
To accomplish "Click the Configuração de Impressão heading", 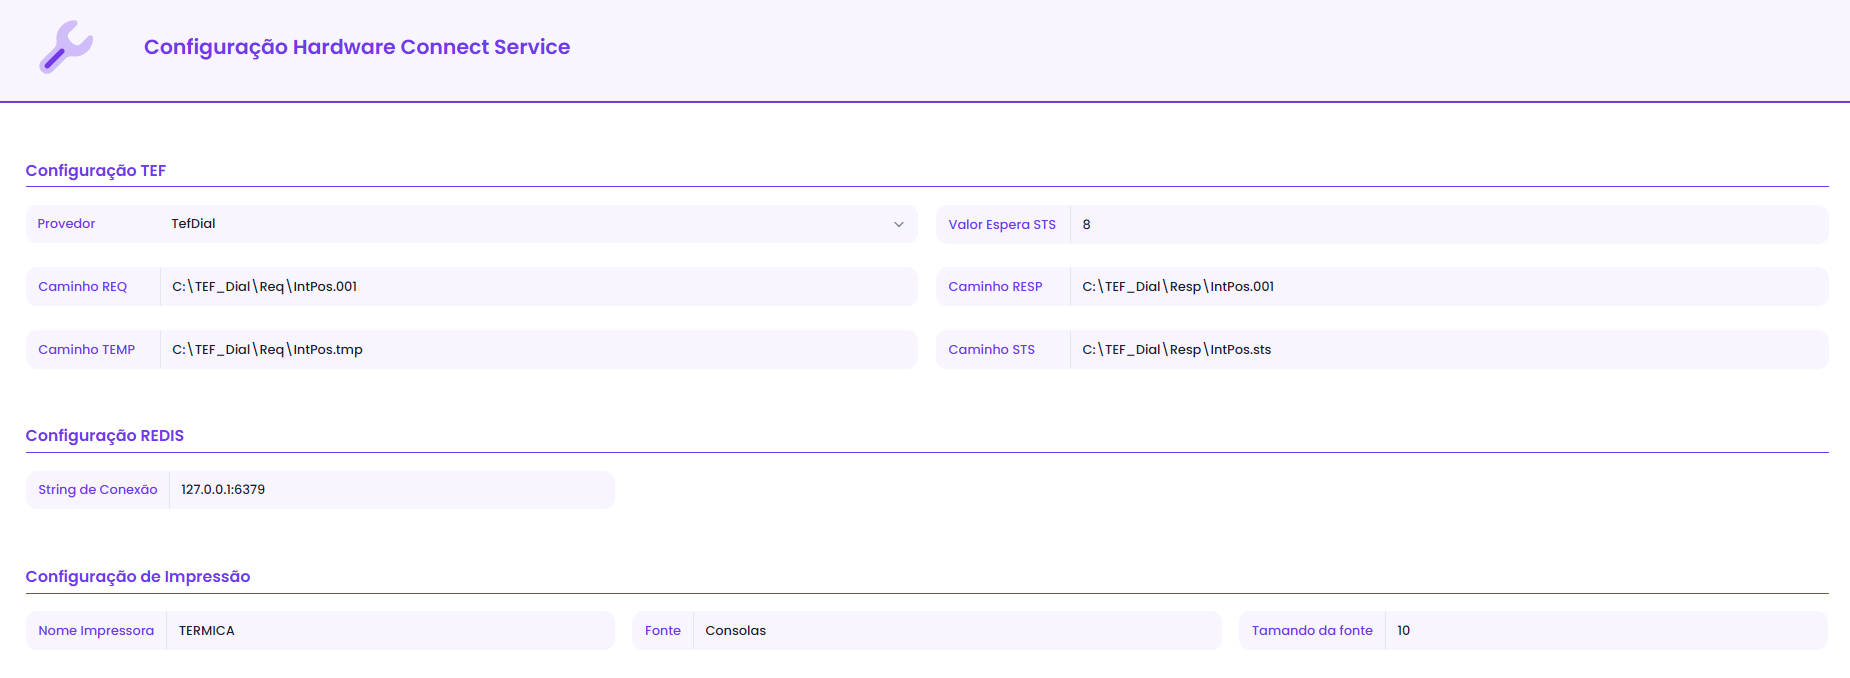I will pyautogui.click(x=138, y=577).
